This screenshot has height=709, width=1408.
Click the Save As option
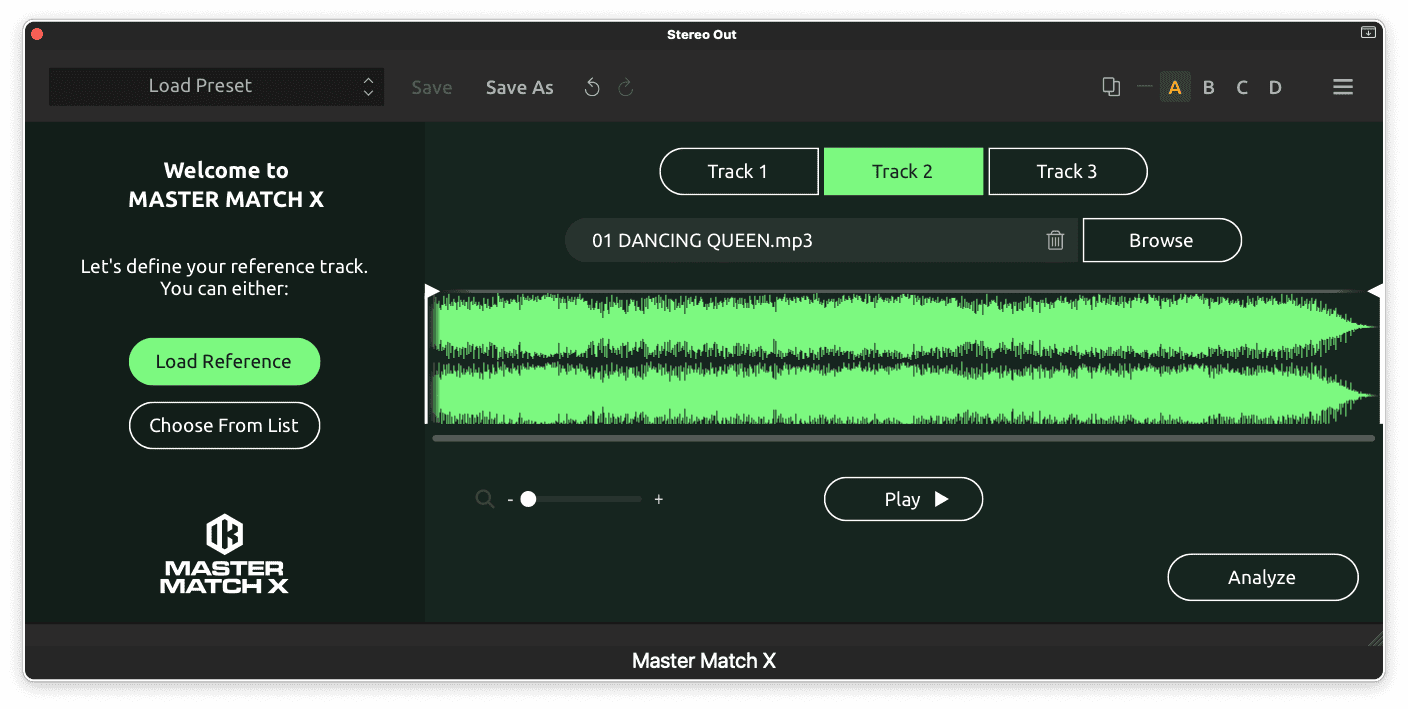click(x=519, y=87)
